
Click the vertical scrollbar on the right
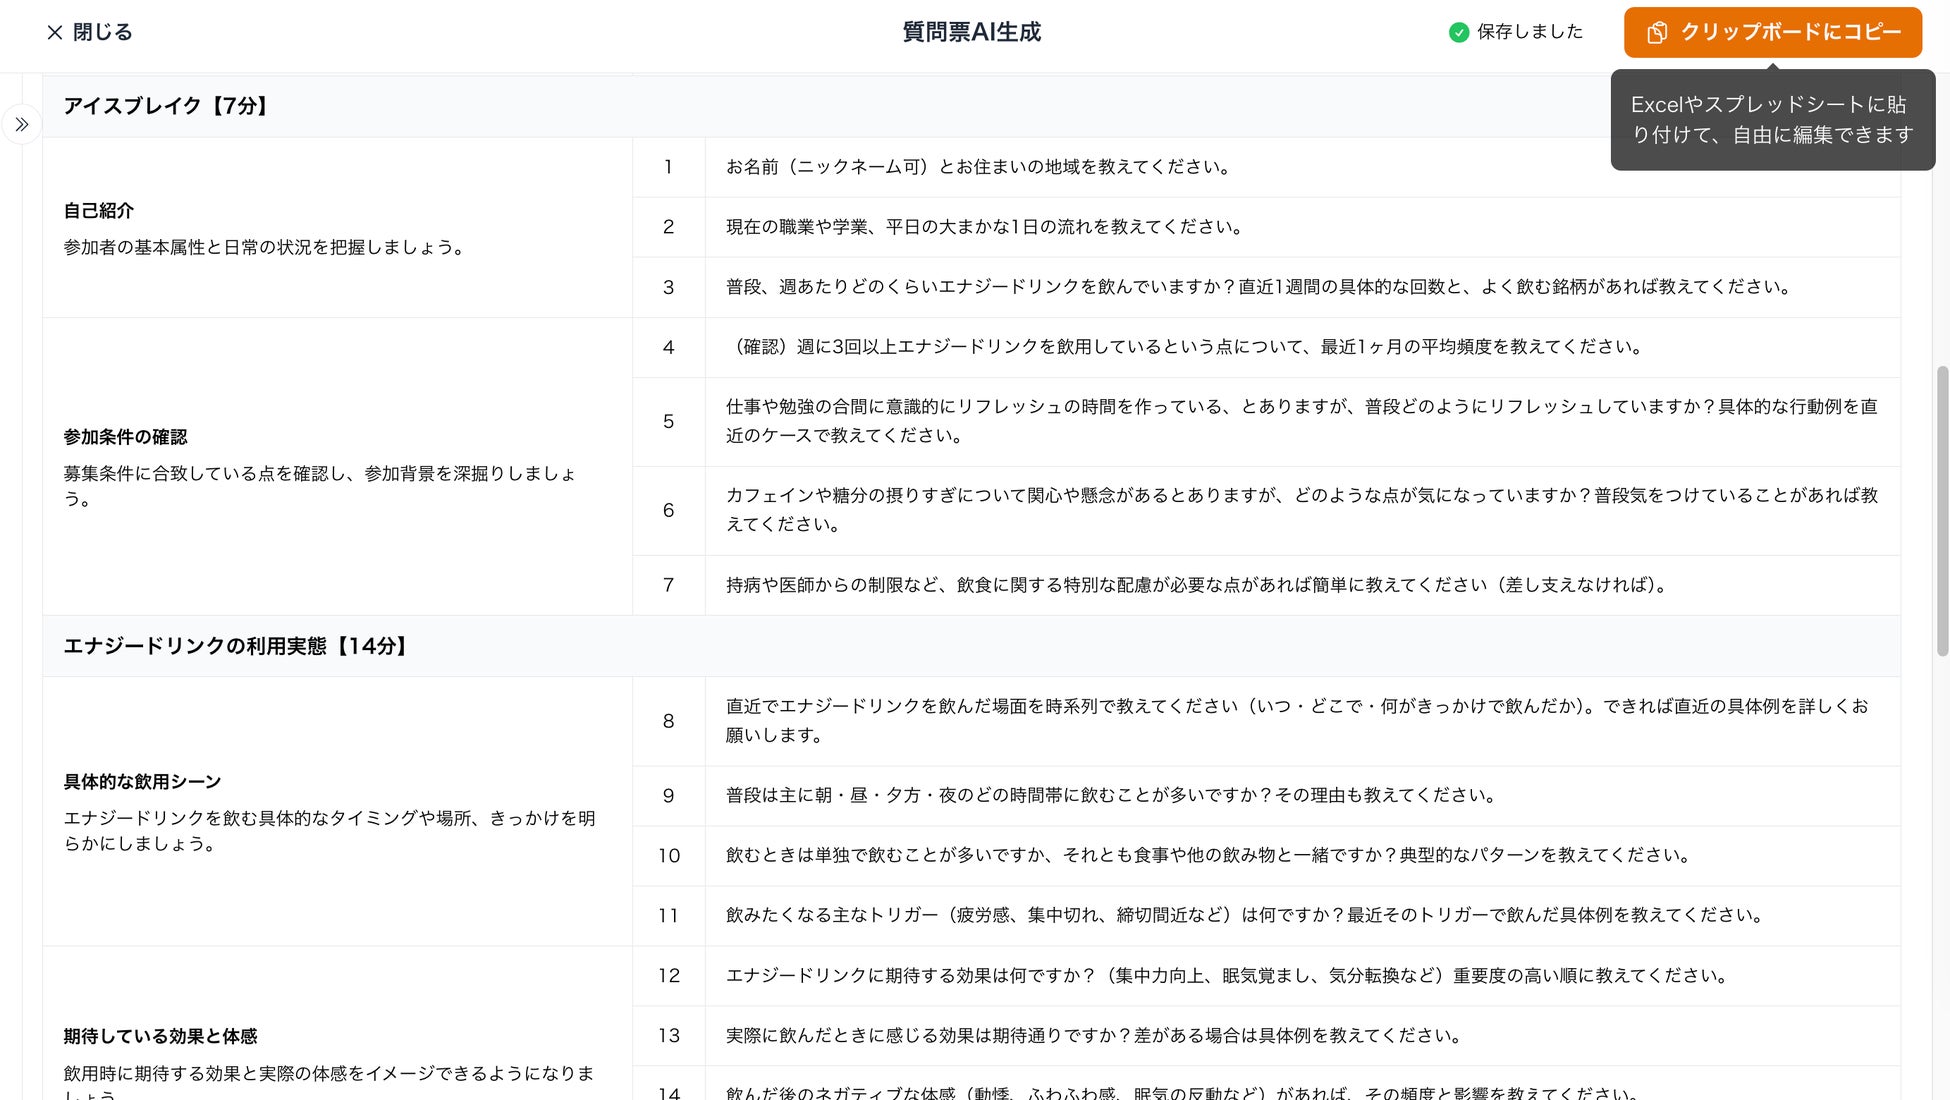click(1942, 510)
